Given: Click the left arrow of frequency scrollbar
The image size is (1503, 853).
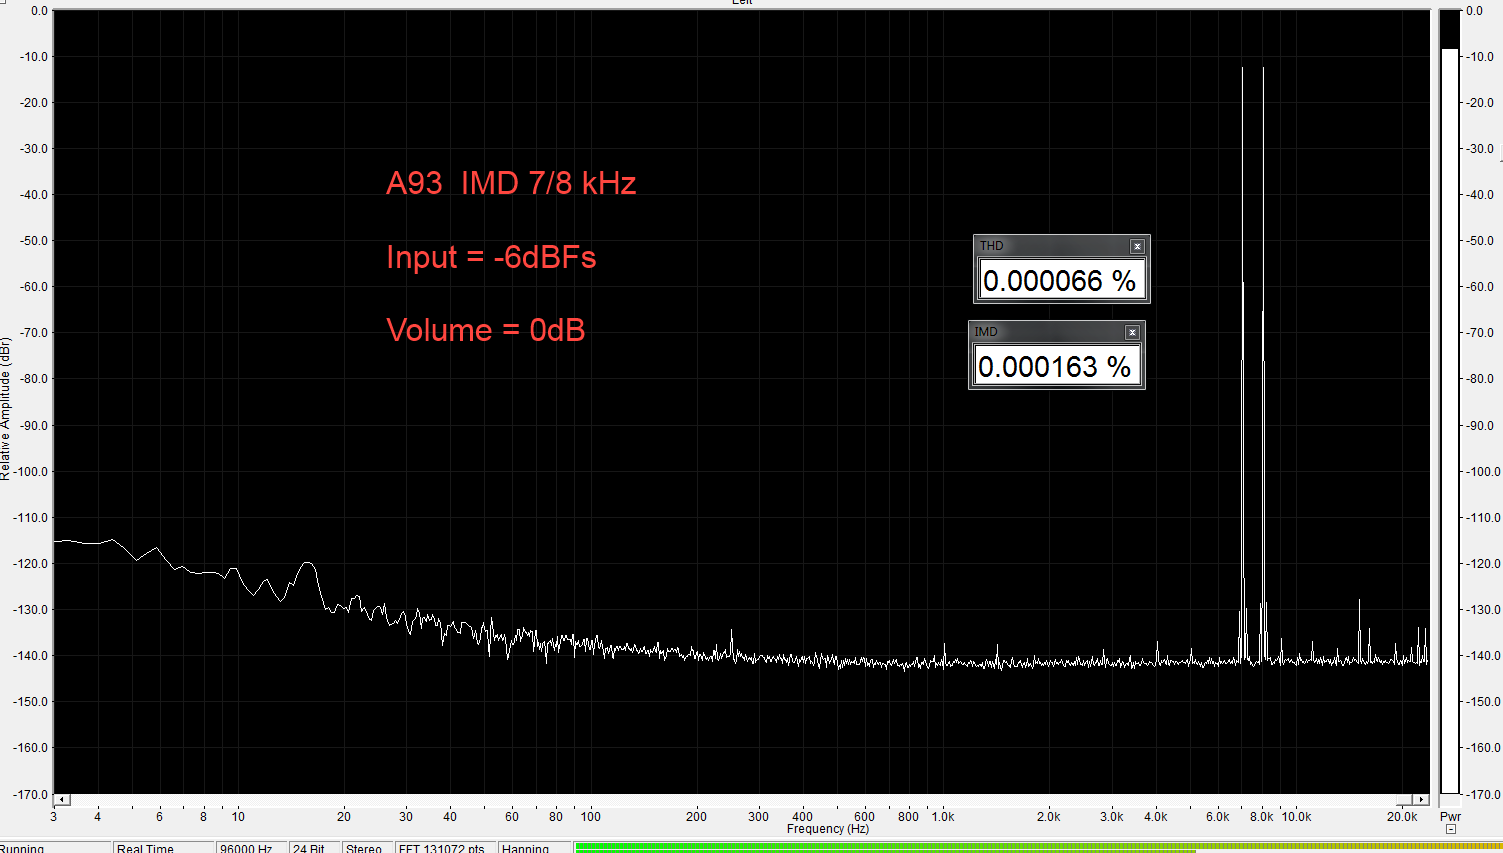Looking at the screenshot, I should point(62,800).
